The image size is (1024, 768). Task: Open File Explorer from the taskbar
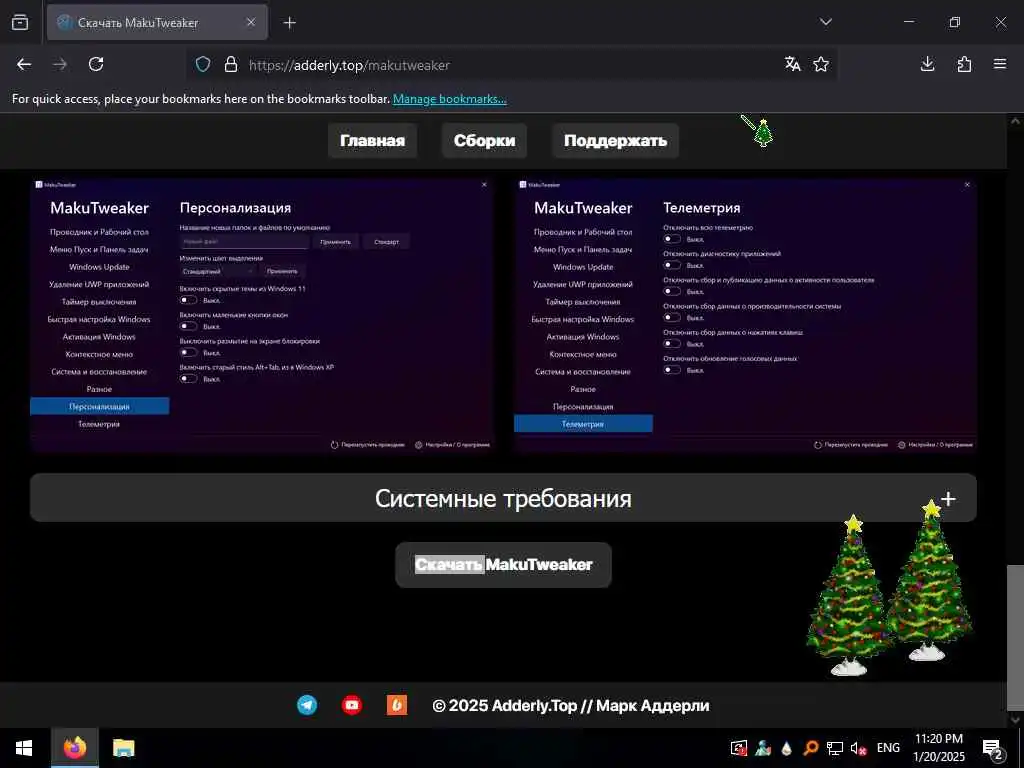123,748
